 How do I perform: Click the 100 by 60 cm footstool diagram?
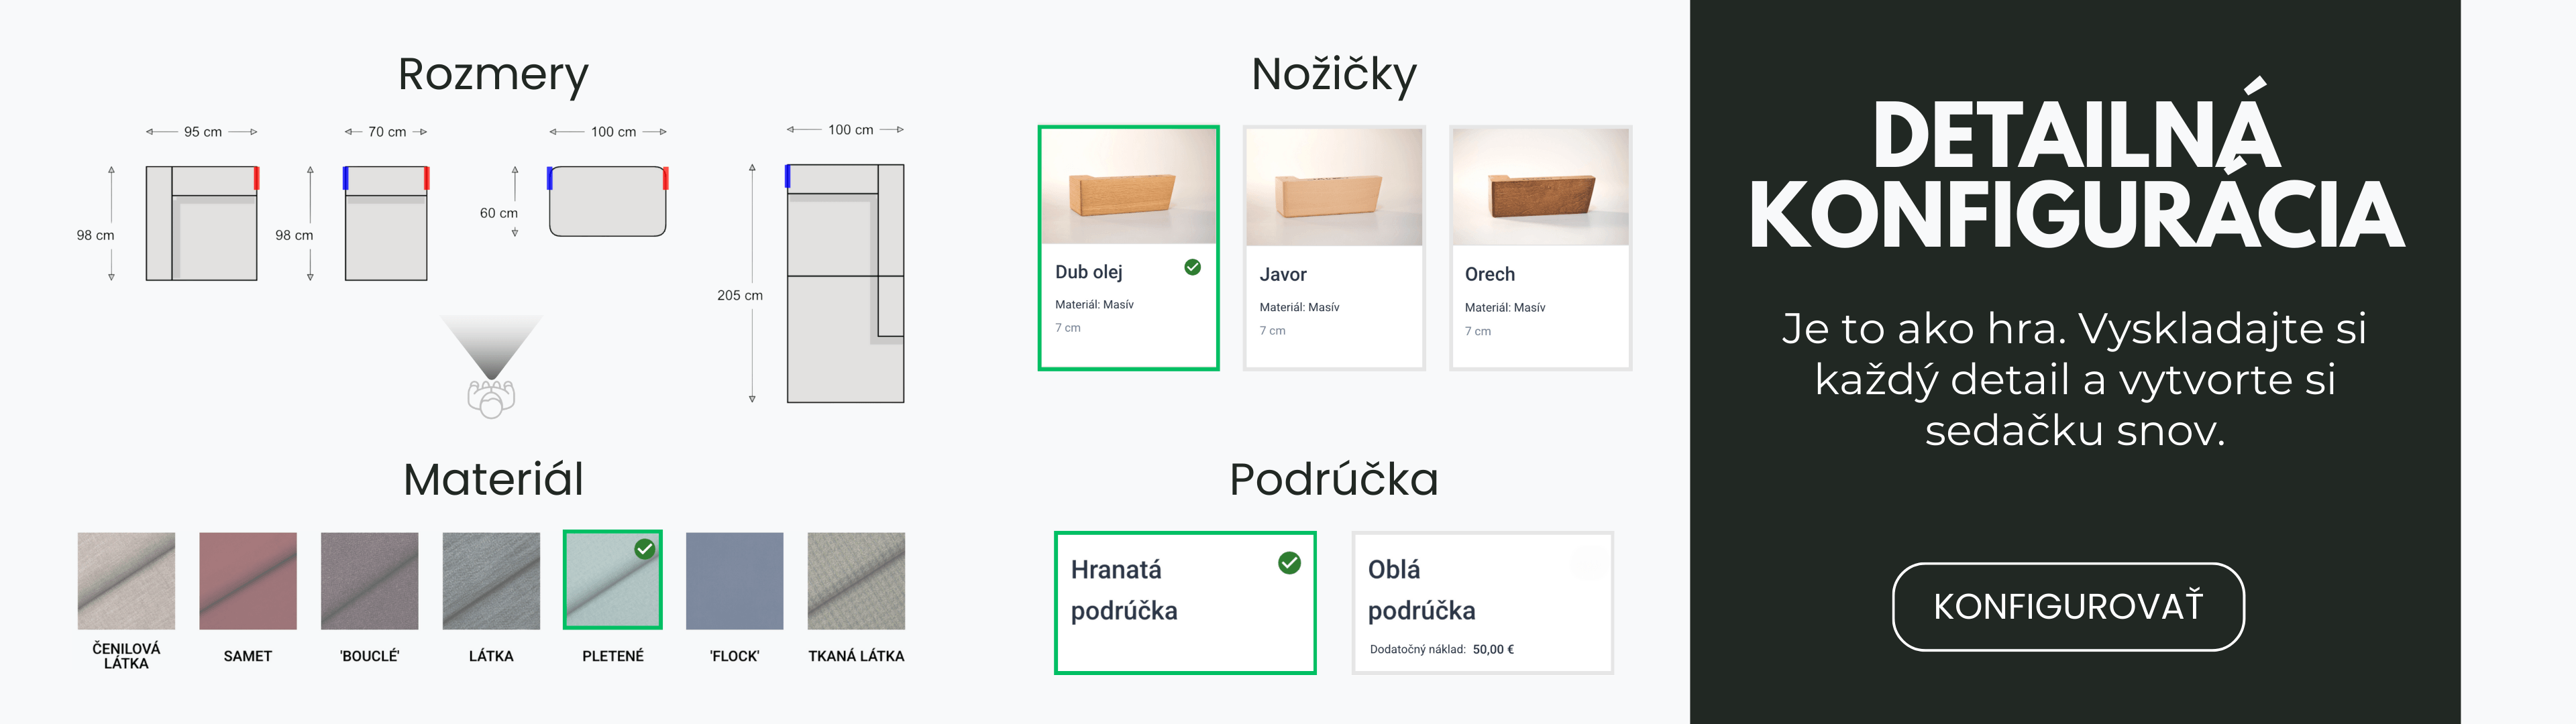[x=607, y=201]
